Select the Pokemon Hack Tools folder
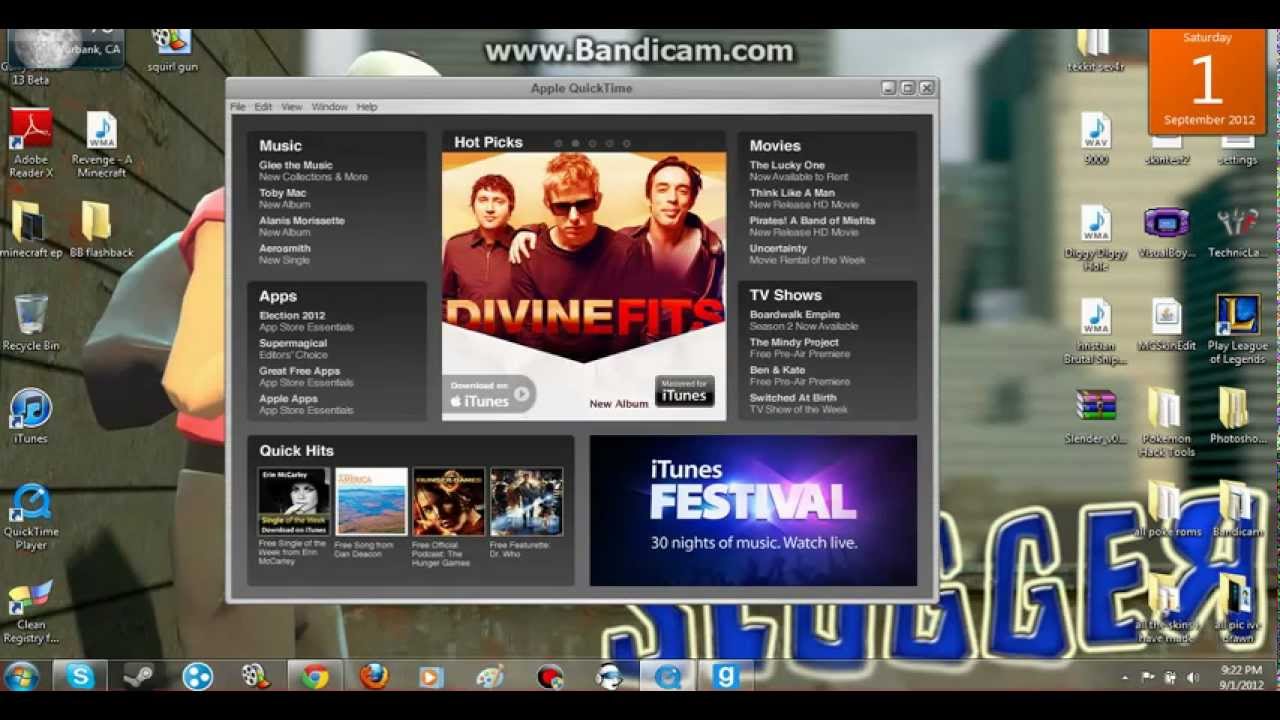The width and height of the screenshot is (1280, 720). (x=1166, y=423)
